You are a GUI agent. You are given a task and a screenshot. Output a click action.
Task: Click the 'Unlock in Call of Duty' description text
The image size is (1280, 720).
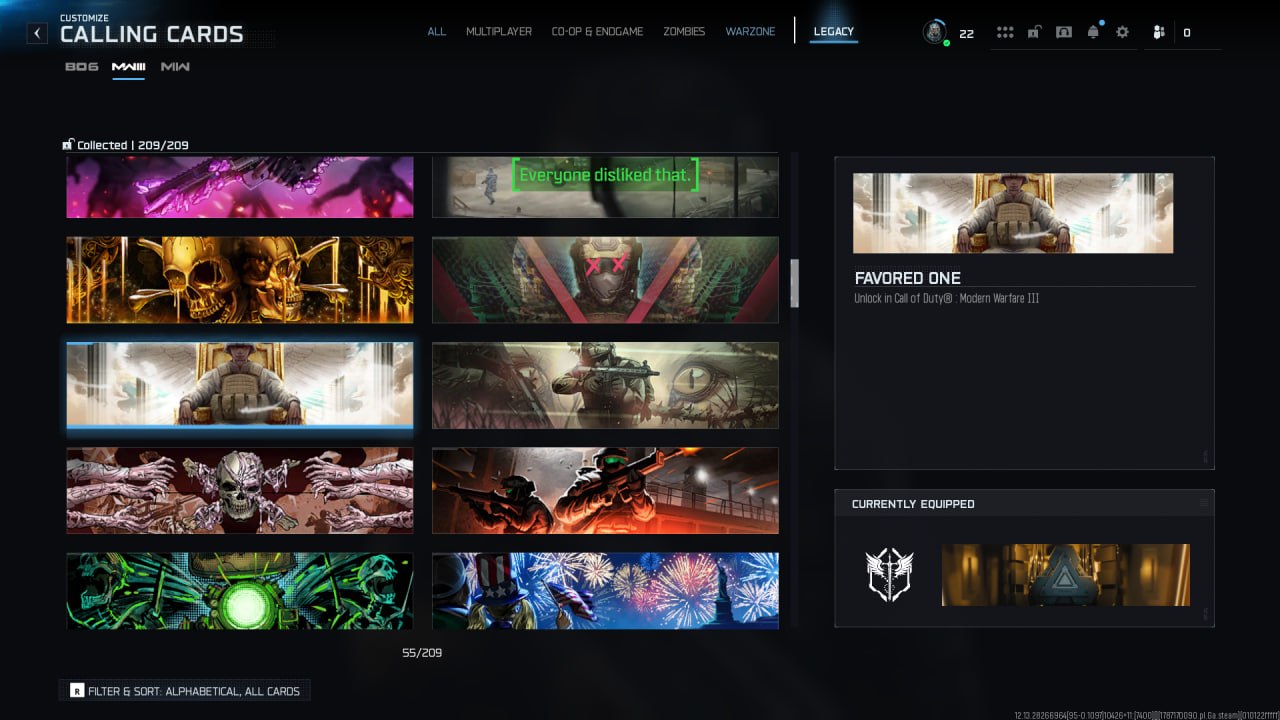(947, 299)
